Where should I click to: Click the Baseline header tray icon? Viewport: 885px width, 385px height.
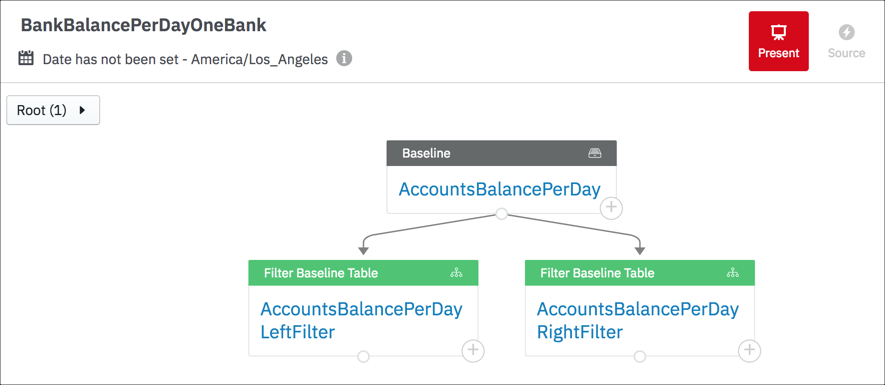[x=595, y=153]
